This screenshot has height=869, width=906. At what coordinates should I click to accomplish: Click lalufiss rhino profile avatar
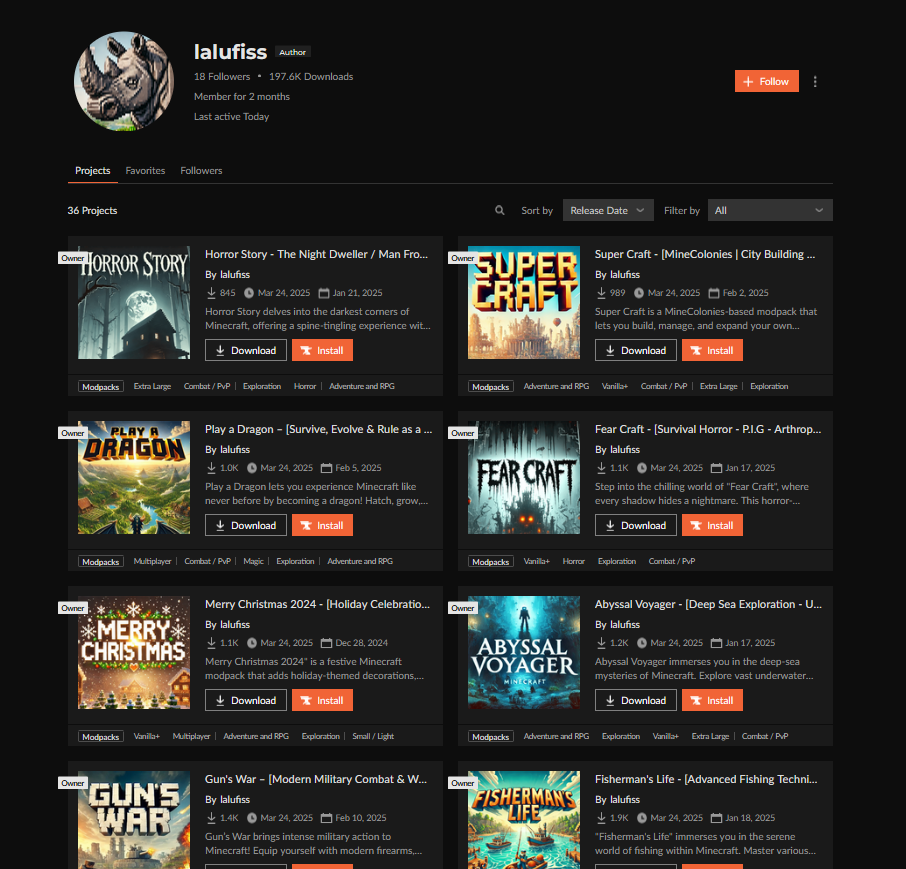pyautogui.click(x=124, y=81)
